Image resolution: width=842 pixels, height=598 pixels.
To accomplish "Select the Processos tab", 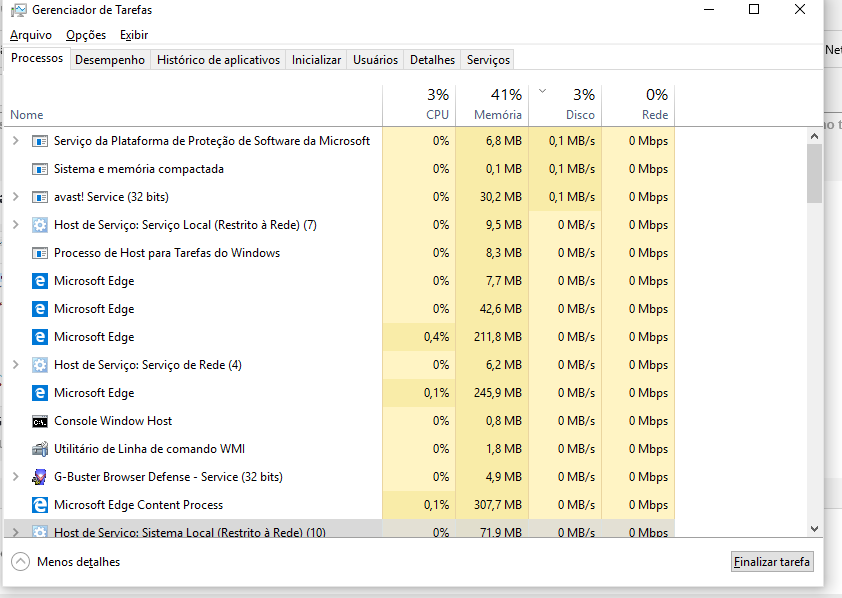I will click(37, 58).
